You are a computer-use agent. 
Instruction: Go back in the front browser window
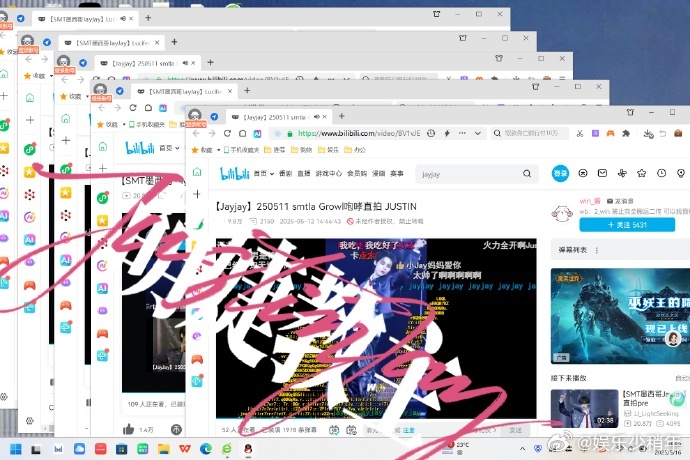[x=196, y=133]
